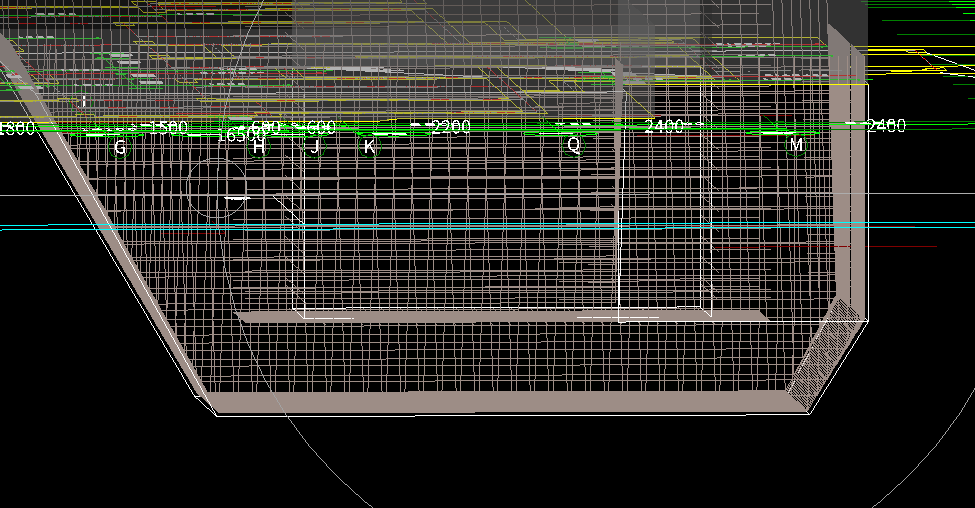Select grid bubble G
This screenshot has width=975, height=508.
(120, 147)
